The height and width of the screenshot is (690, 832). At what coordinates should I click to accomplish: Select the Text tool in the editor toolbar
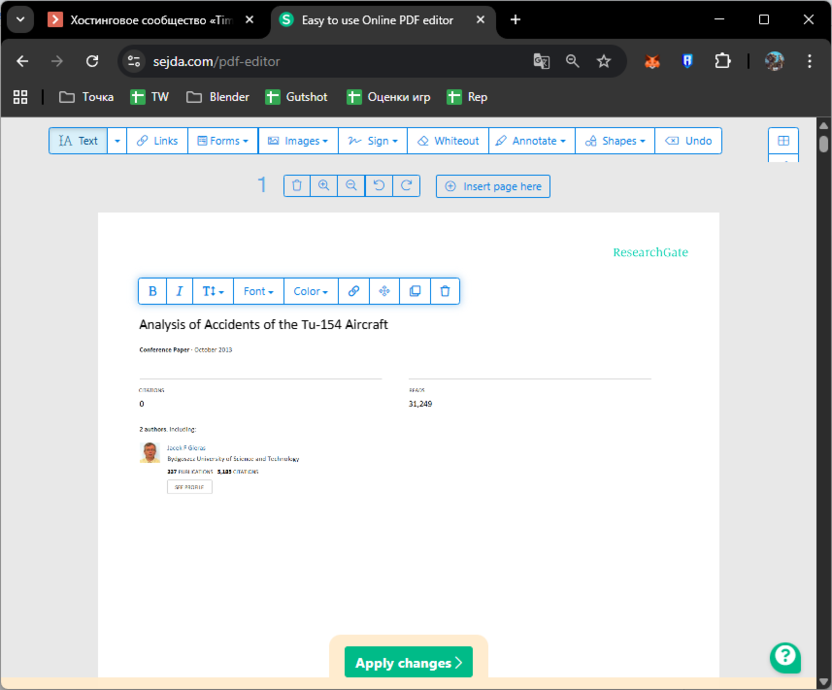coord(79,141)
